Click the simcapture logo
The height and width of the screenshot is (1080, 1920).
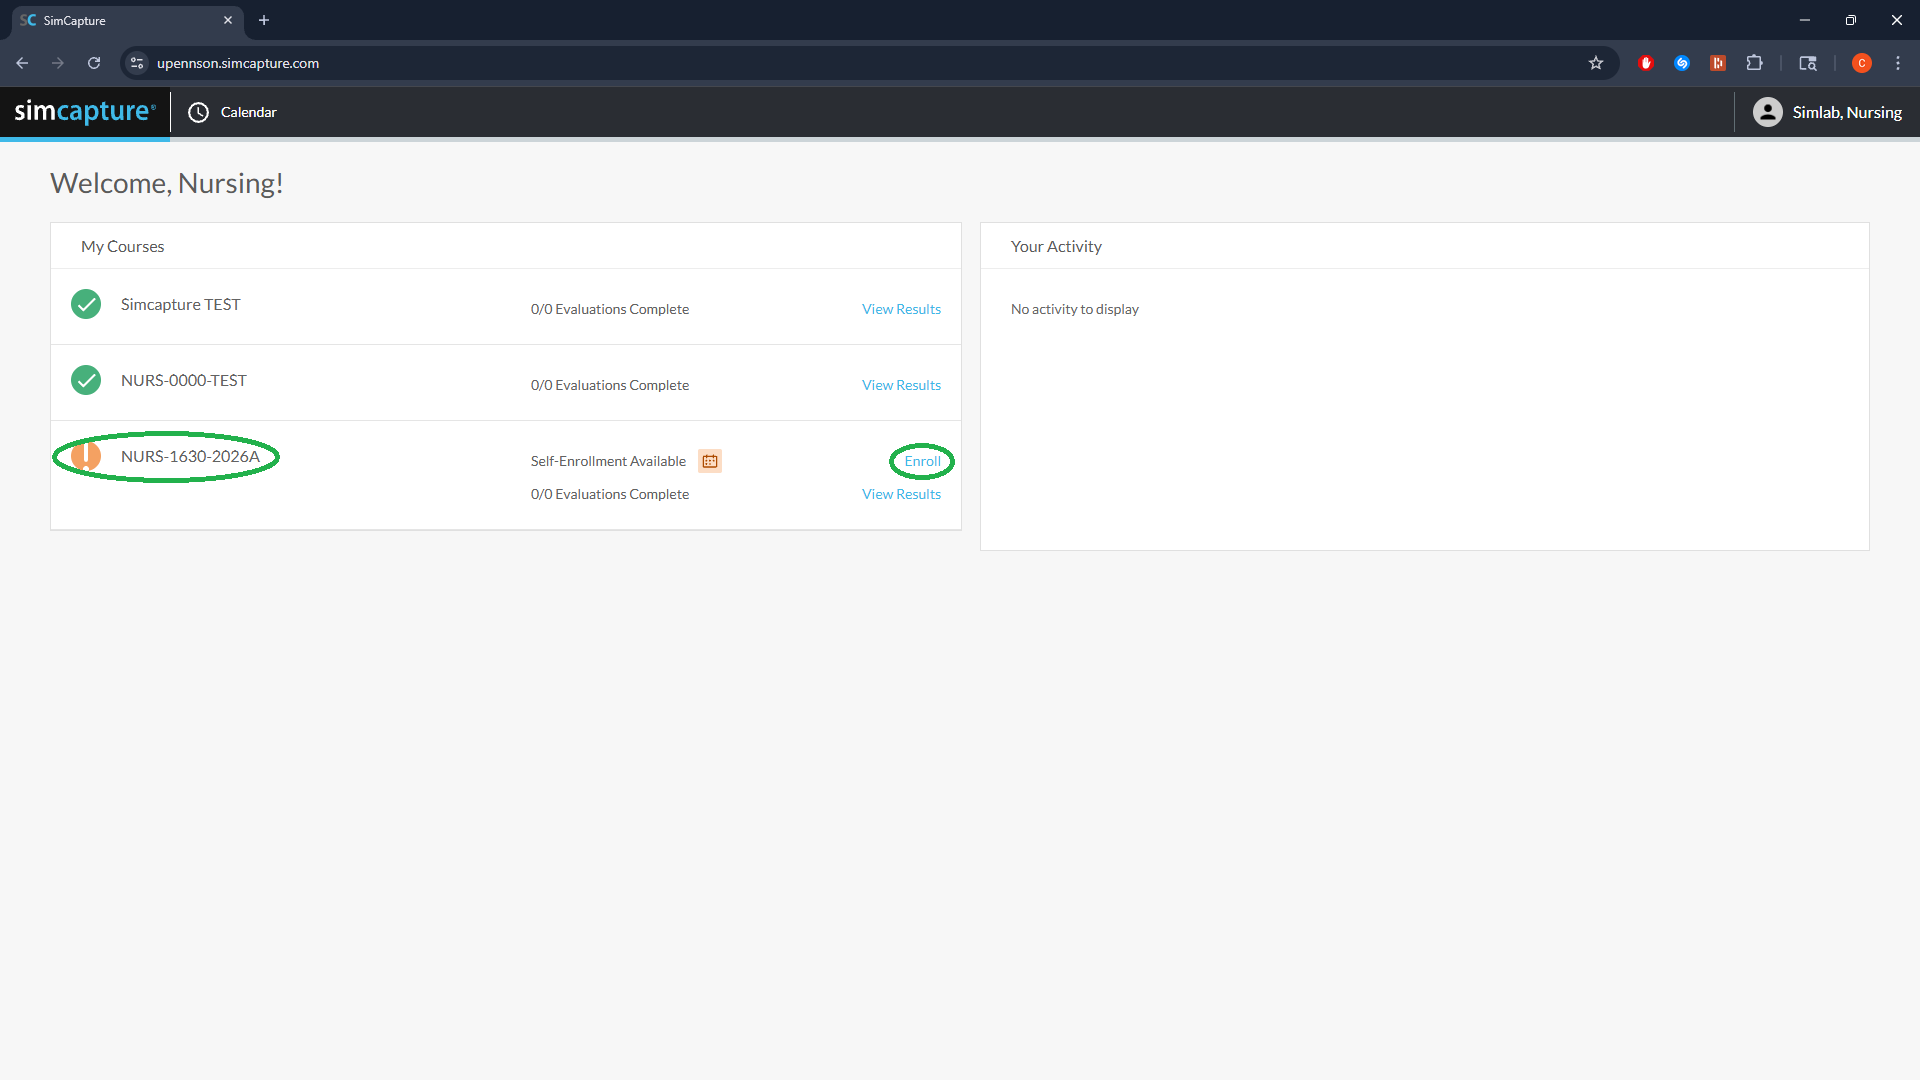coord(85,111)
